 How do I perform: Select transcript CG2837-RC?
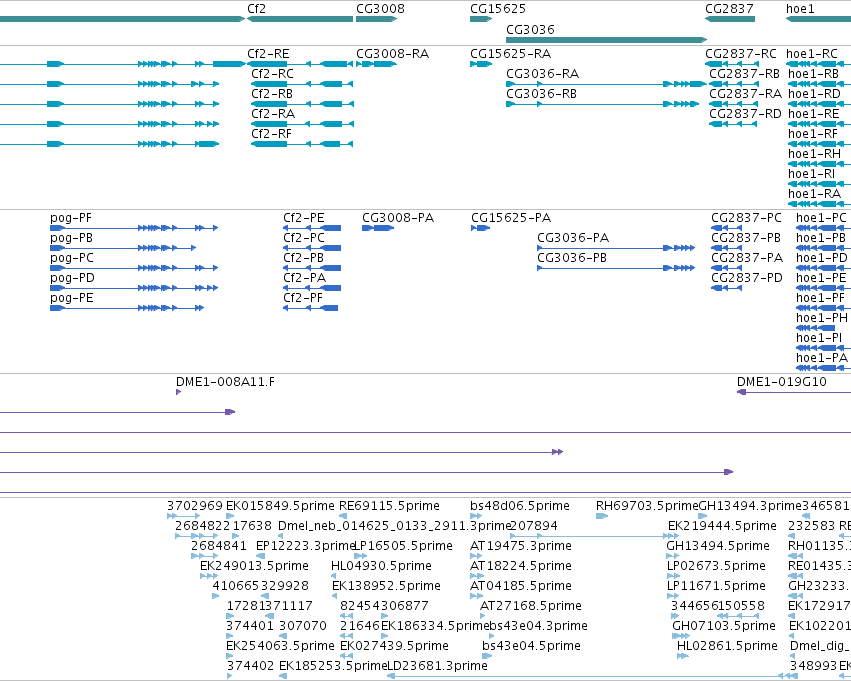(731, 64)
